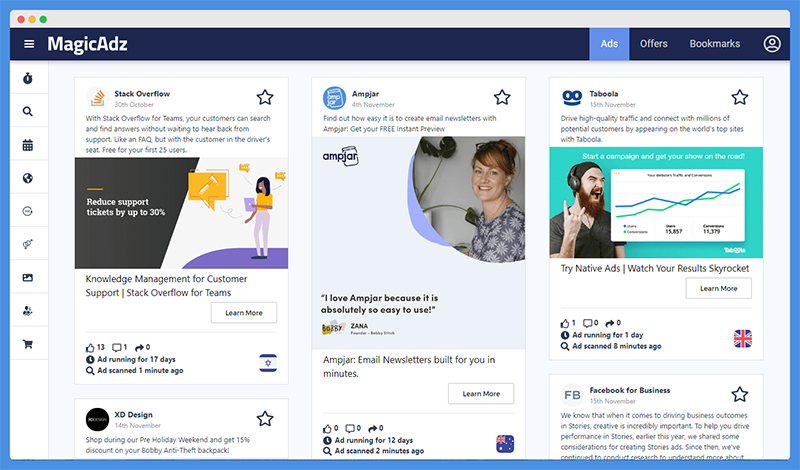The image size is (800, 470).
Task: Click the '14th November' date on XD Design ad
Action: 137,426
